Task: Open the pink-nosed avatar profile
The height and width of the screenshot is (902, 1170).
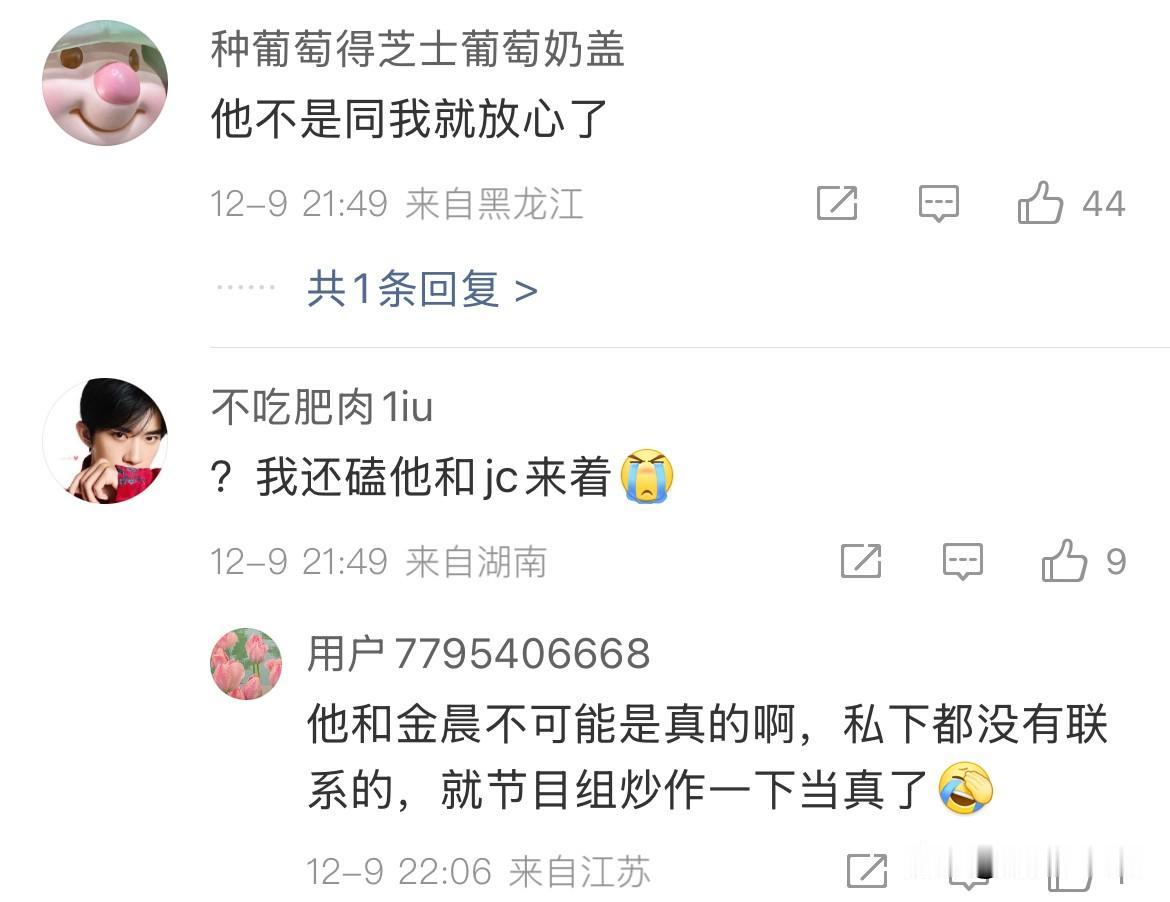Action: click(104, 83)
